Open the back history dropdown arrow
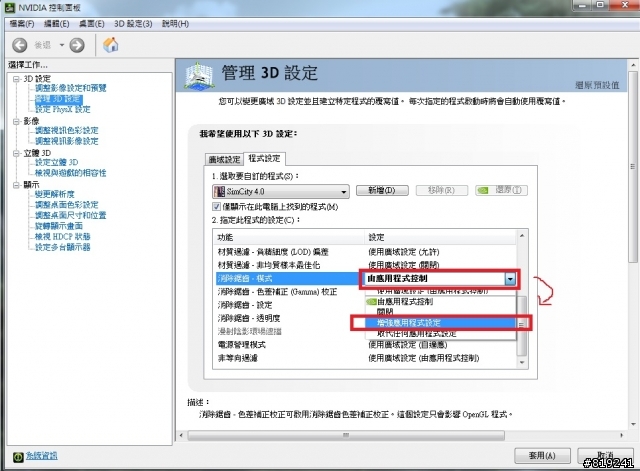The image size is (640, 471). (x=62, y=45)
